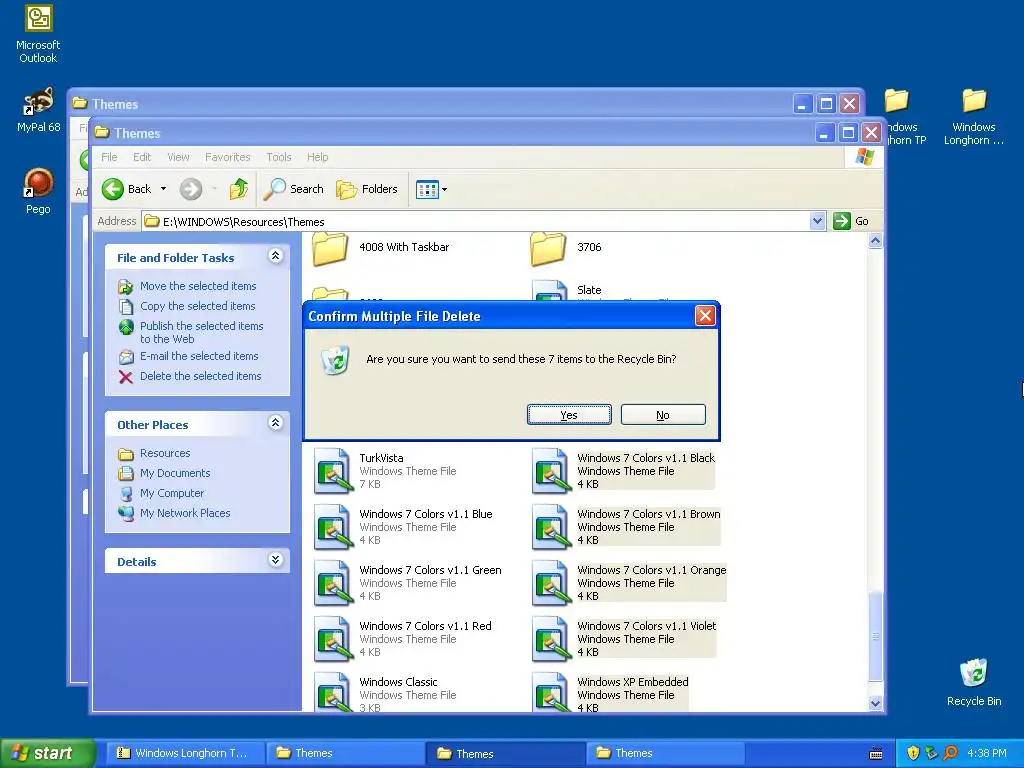The width and height of the screenshot is (1024, 768).
Task: Click Copy the selected items
Action: click(197, 306)
